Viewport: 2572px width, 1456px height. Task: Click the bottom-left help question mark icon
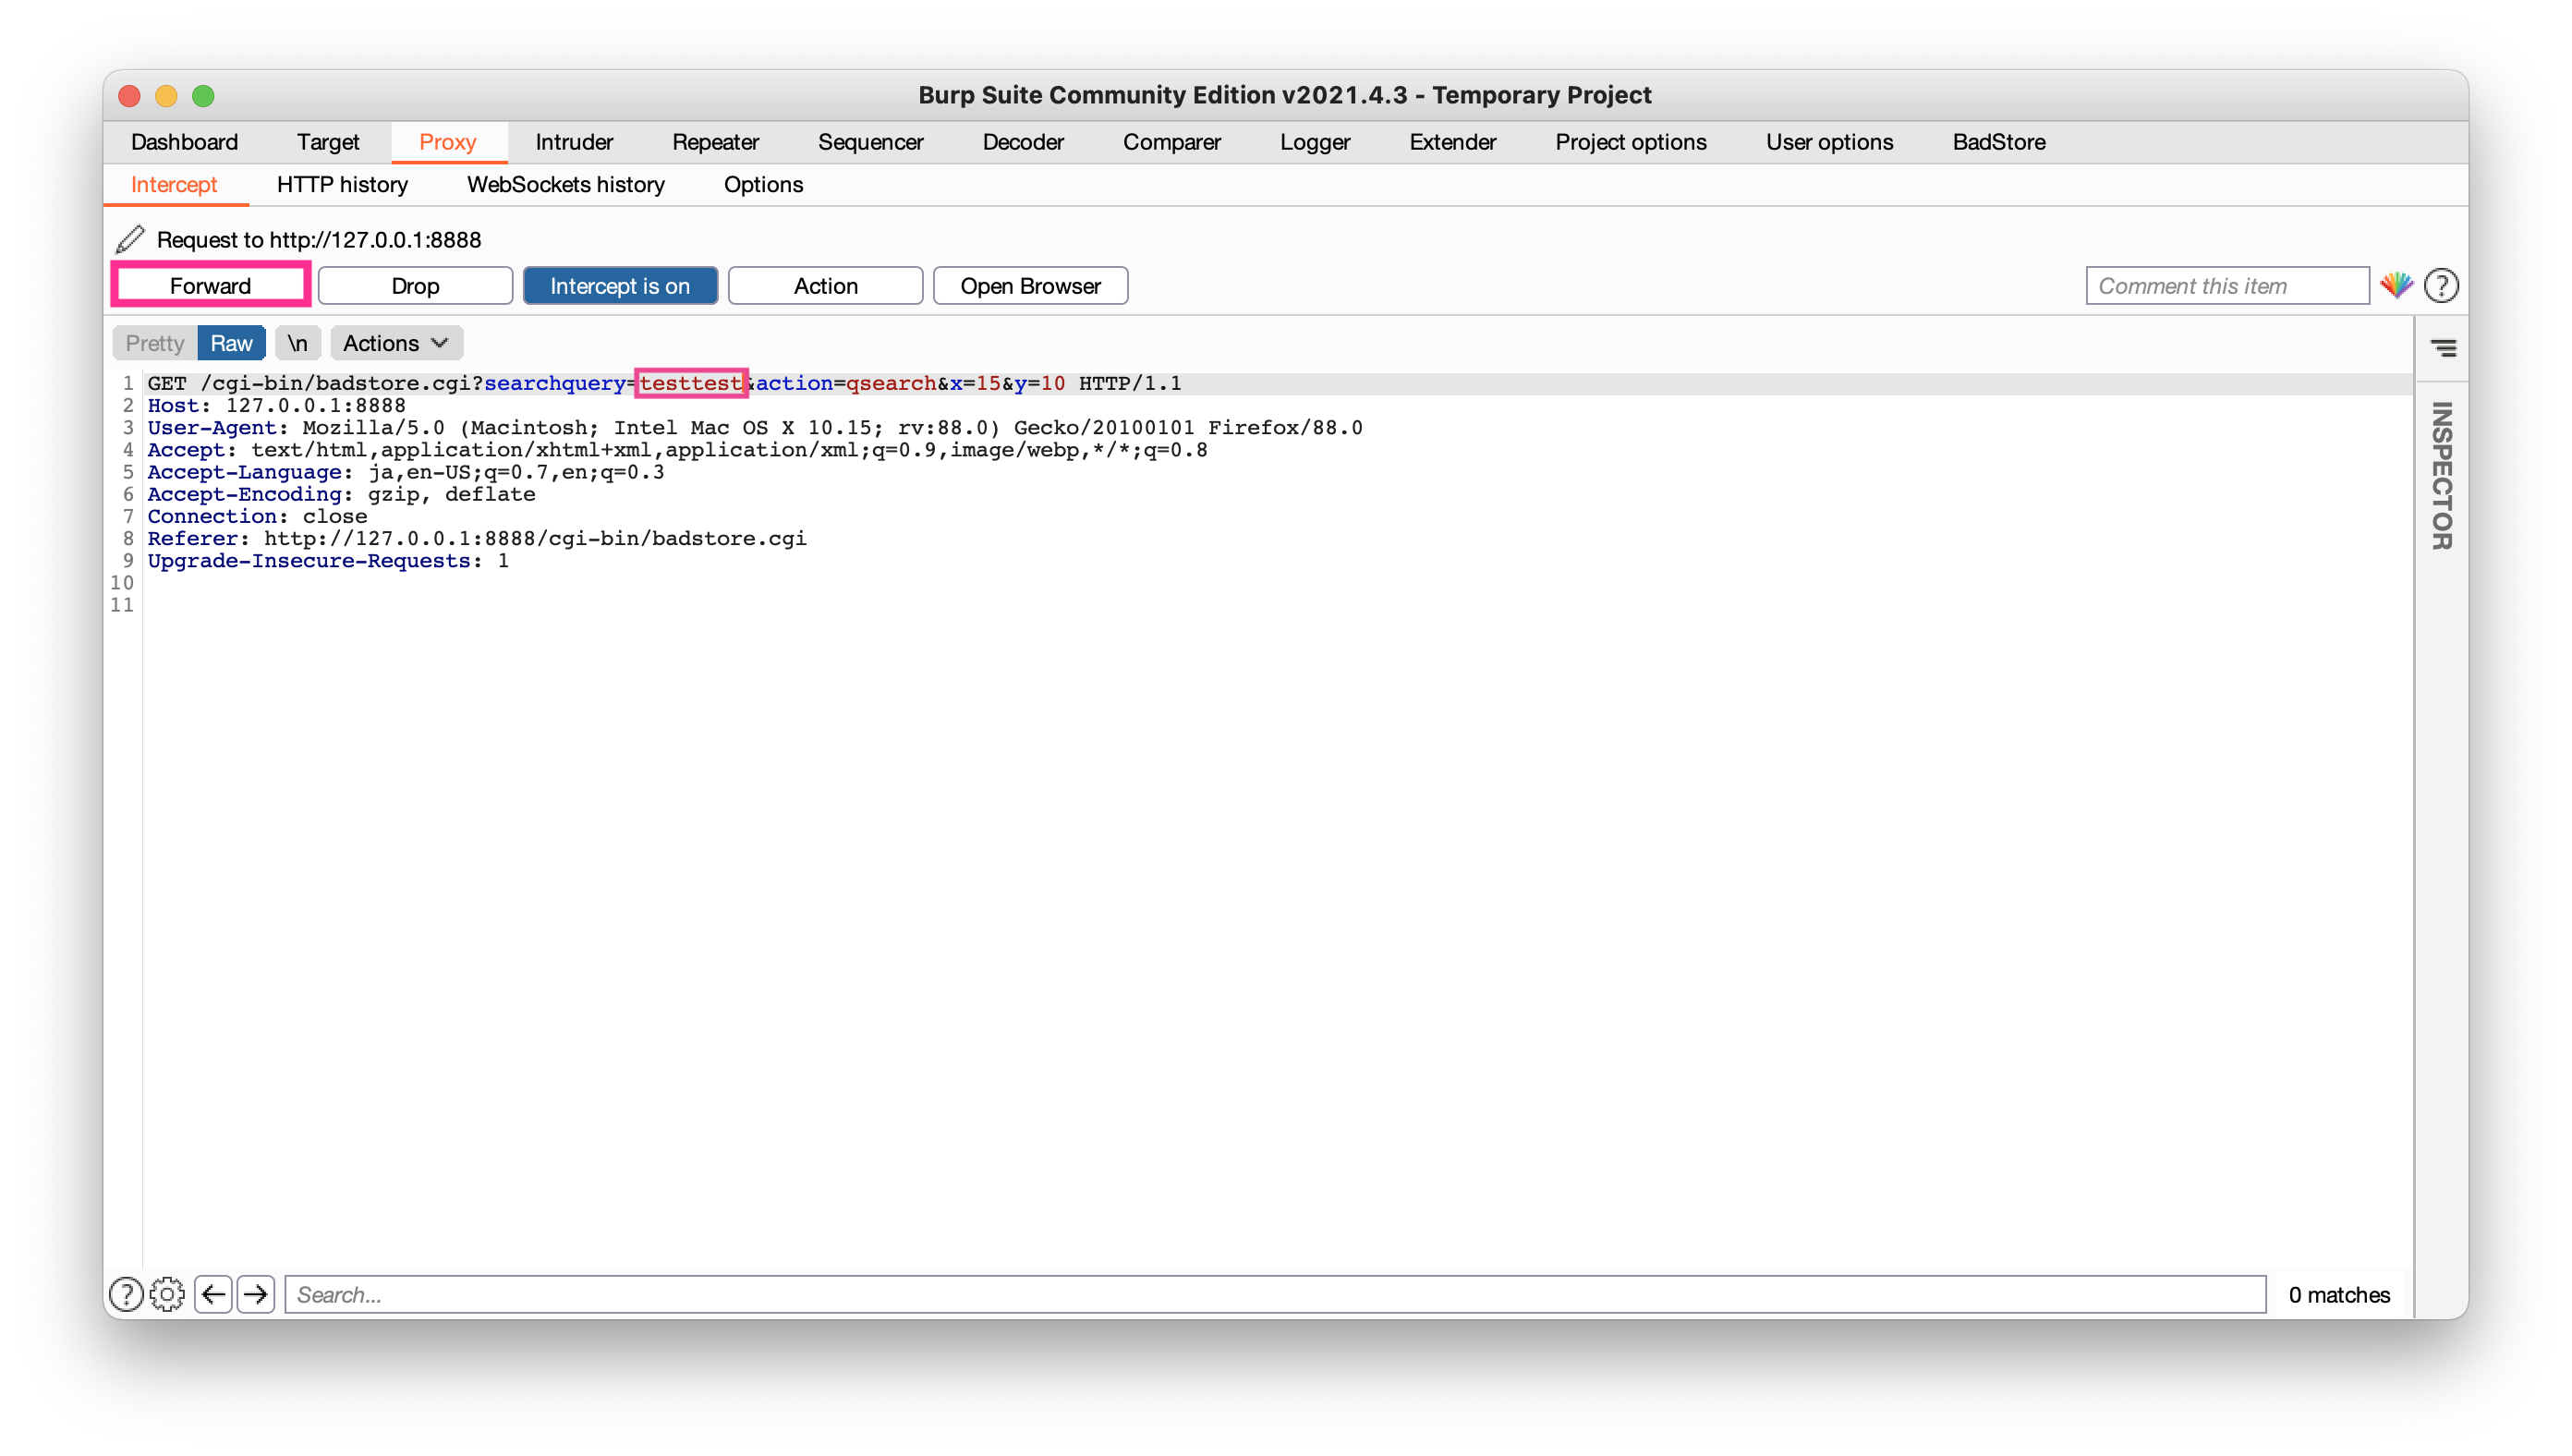pyautogui.click(x=126, y=1294)
